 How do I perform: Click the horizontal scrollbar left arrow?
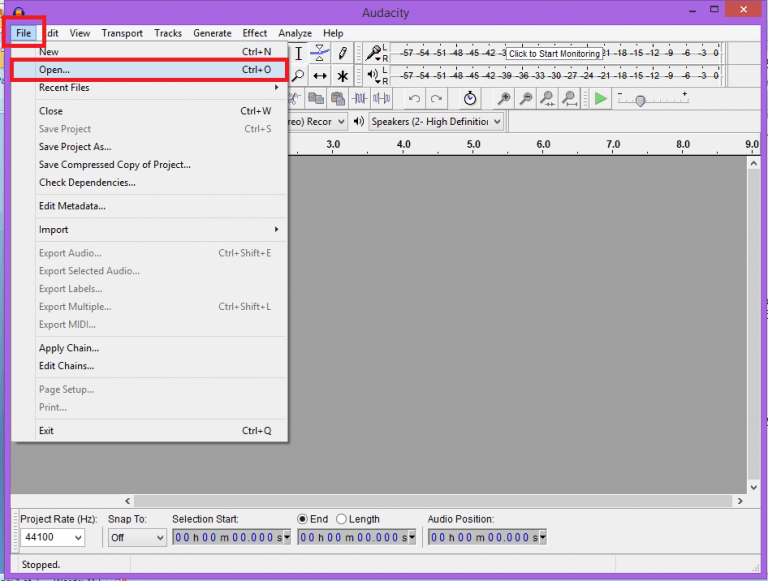tap(128, 501)
